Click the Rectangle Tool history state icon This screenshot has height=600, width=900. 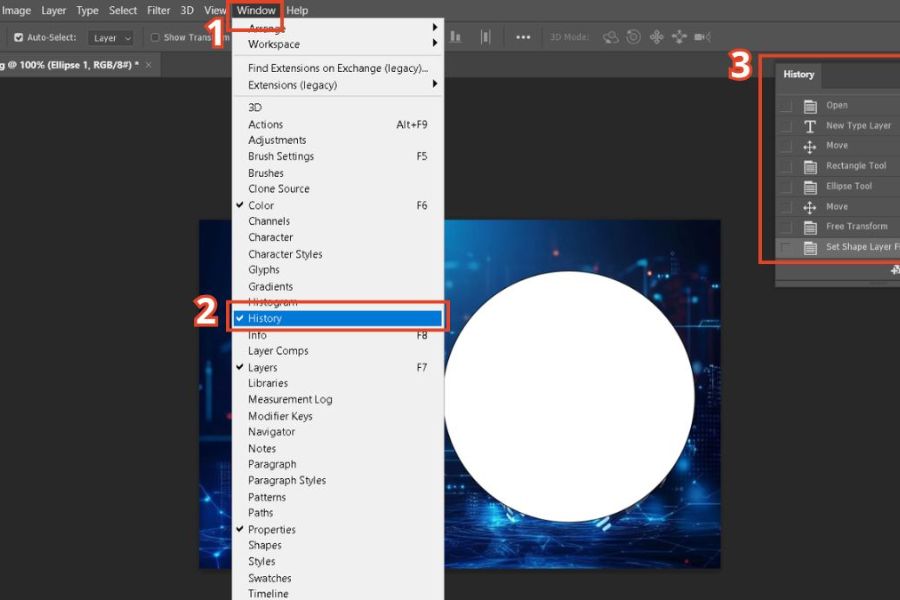tap(810, 167)
